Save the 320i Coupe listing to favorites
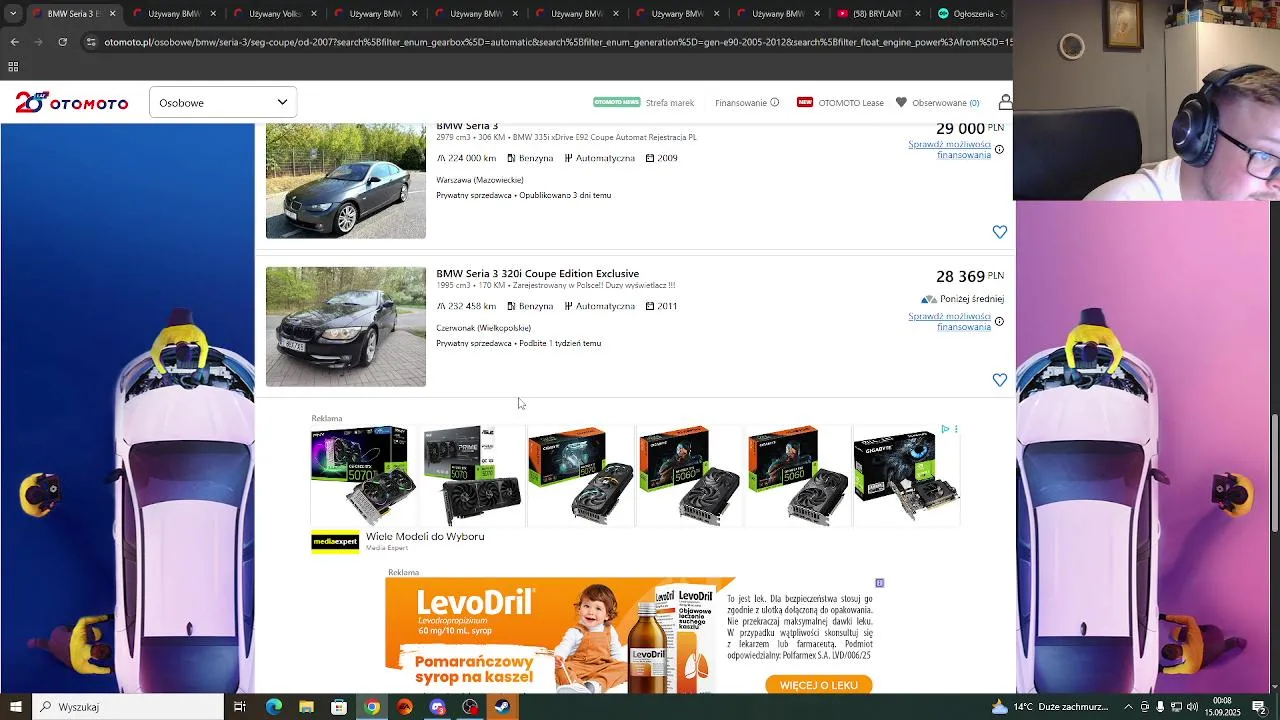This screenshot has height=720, width=1280. 999,380
